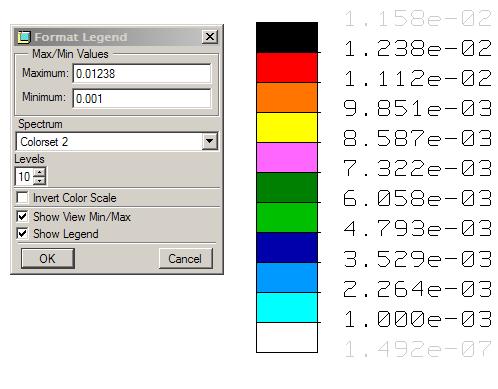Screen dimensions: 498x389
Task: Increase Levels with the up spinner arrow
Action: click(x=40, y=172)
